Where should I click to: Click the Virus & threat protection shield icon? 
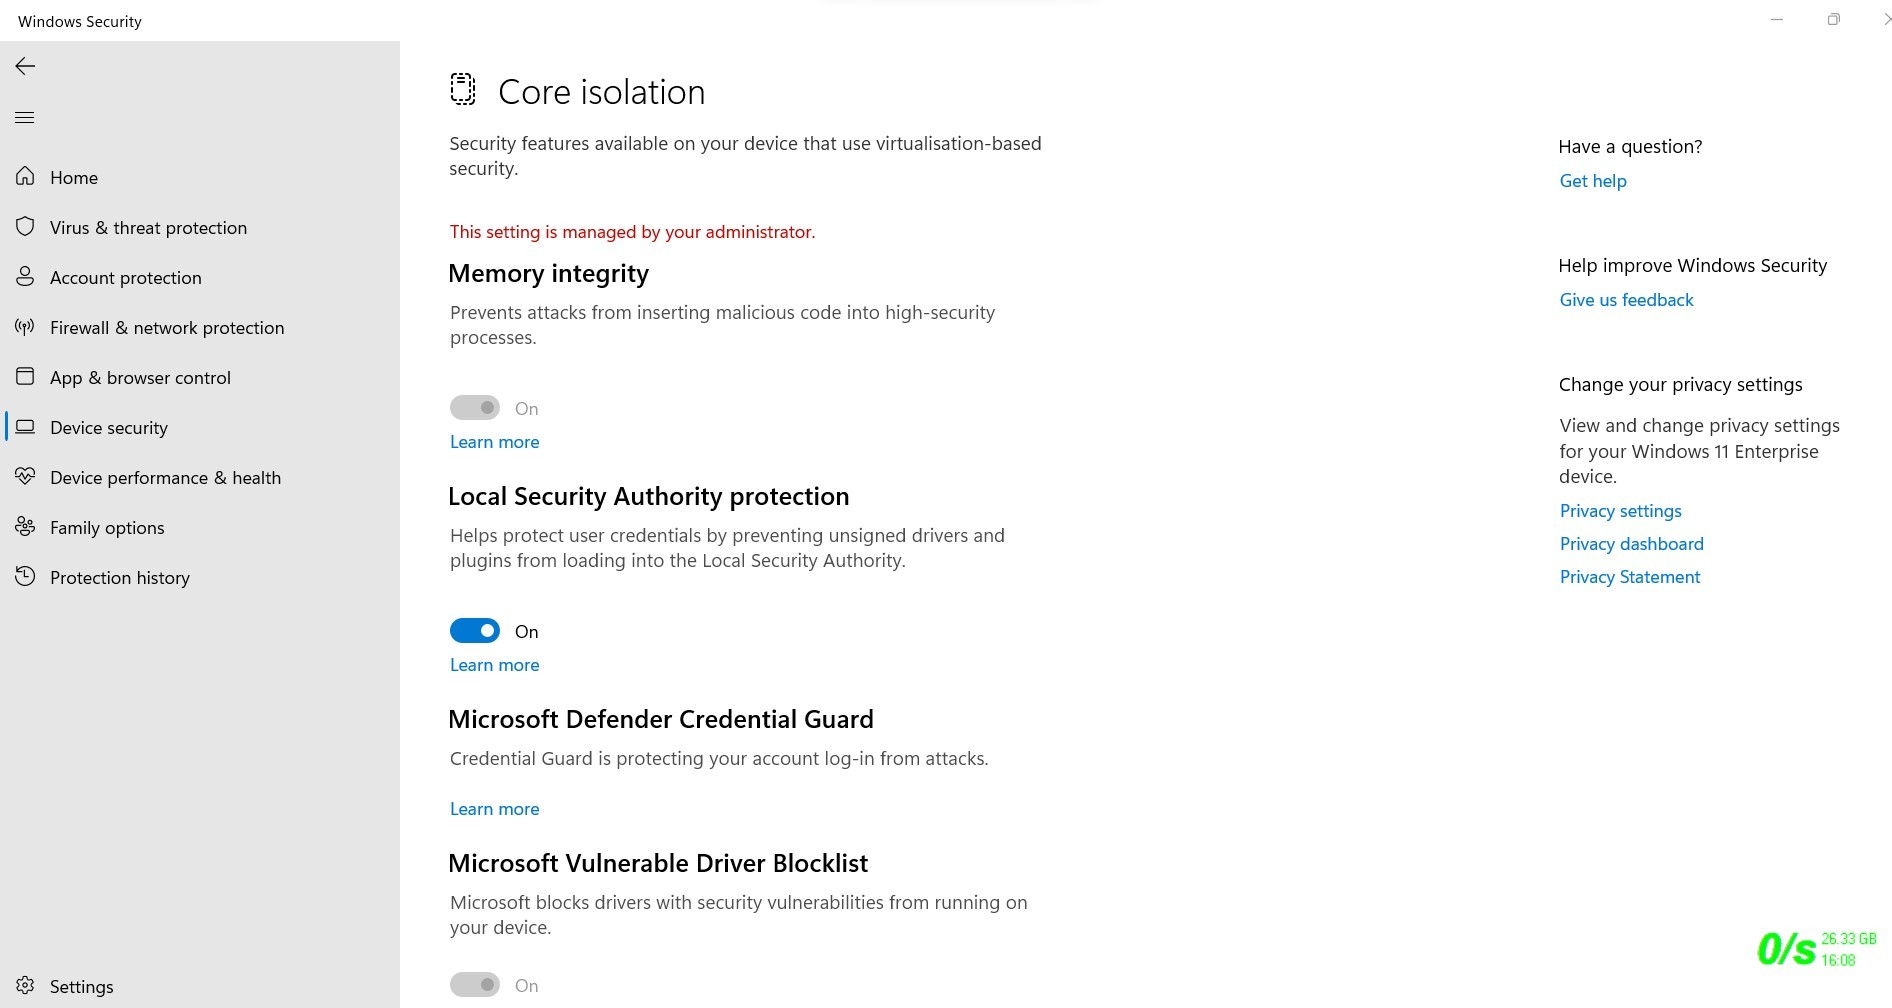click(25, 227)
